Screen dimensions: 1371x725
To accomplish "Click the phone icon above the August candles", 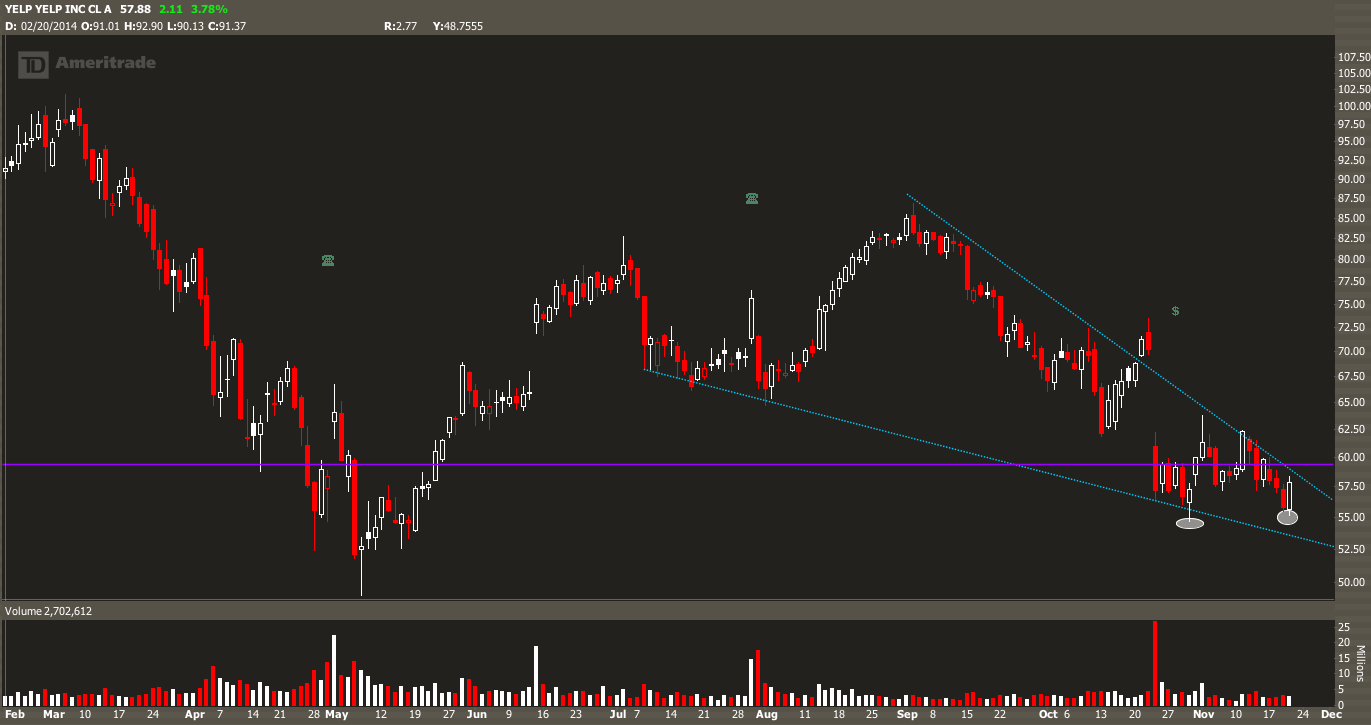I will click(x=752, y=199).
